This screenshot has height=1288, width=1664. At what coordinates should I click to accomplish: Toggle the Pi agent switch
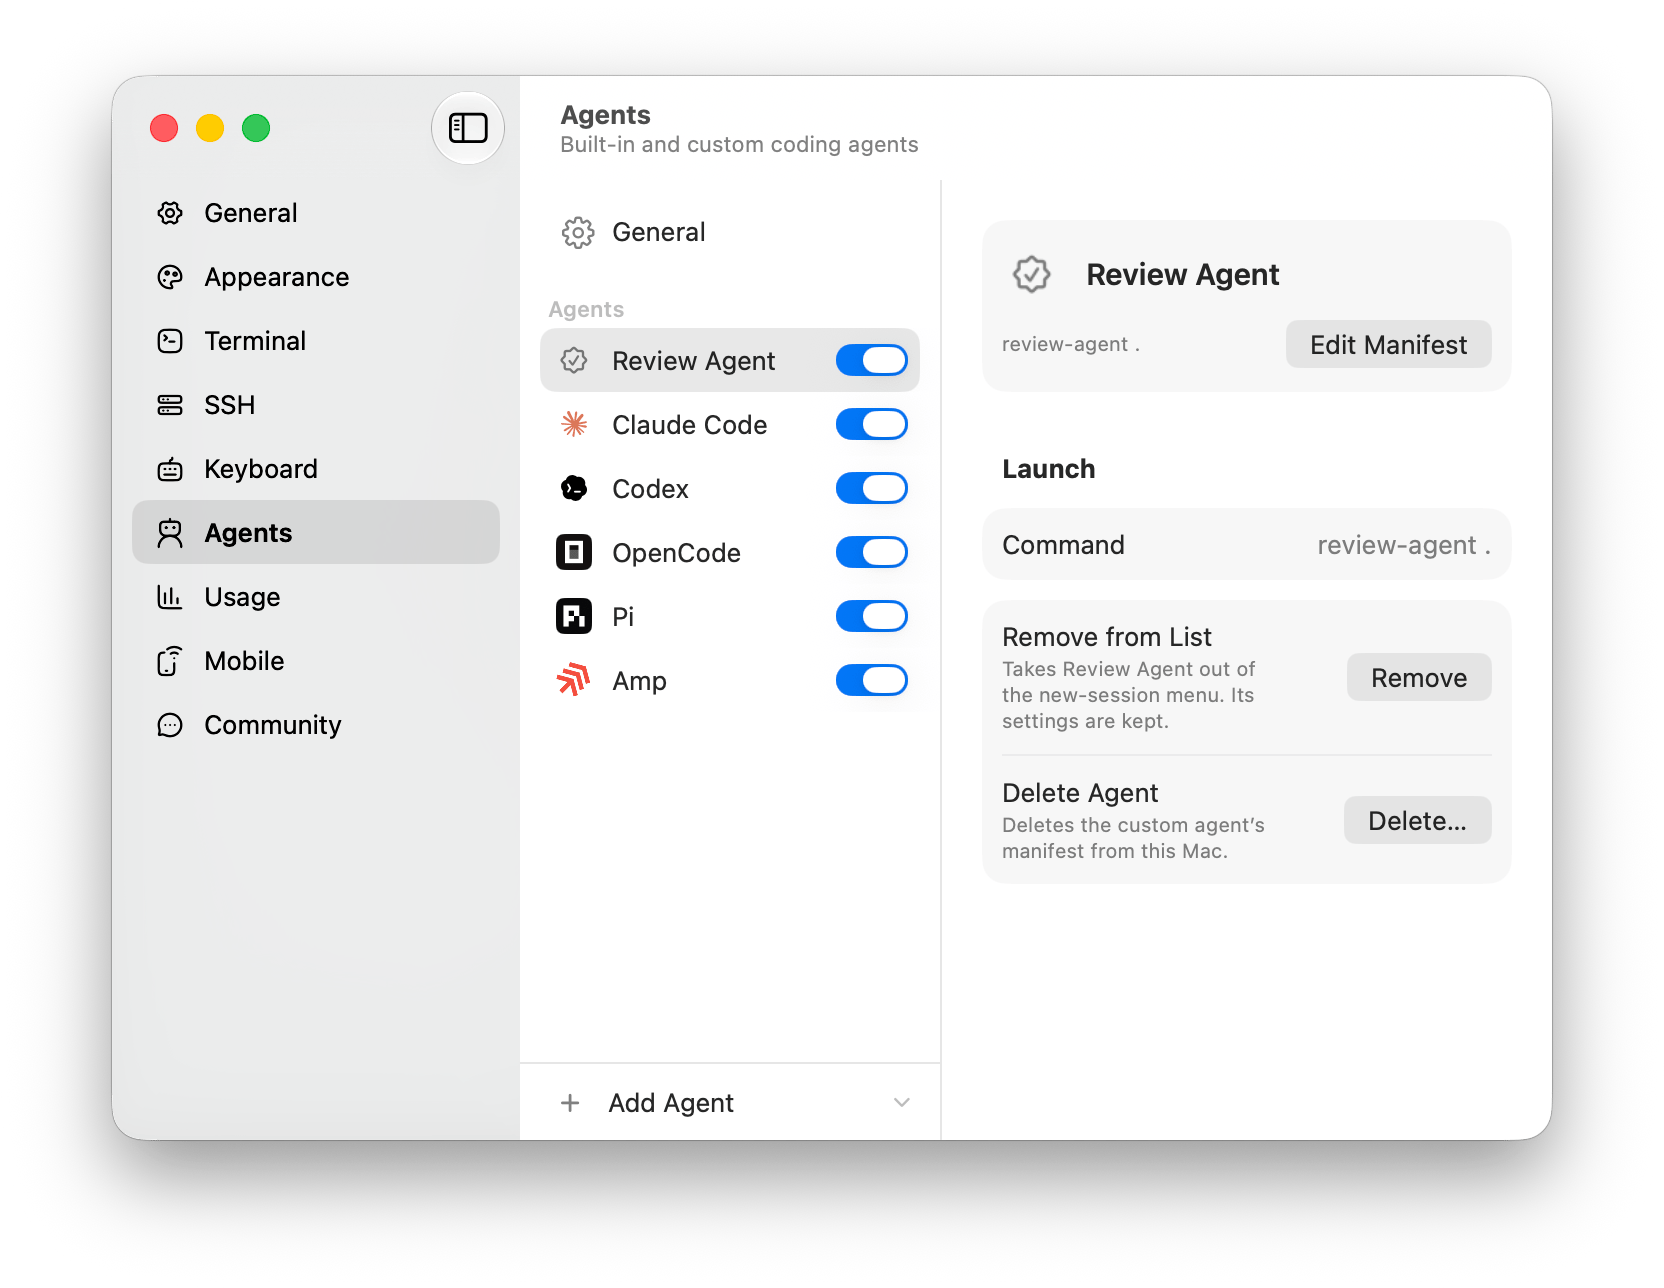[872, 616]
